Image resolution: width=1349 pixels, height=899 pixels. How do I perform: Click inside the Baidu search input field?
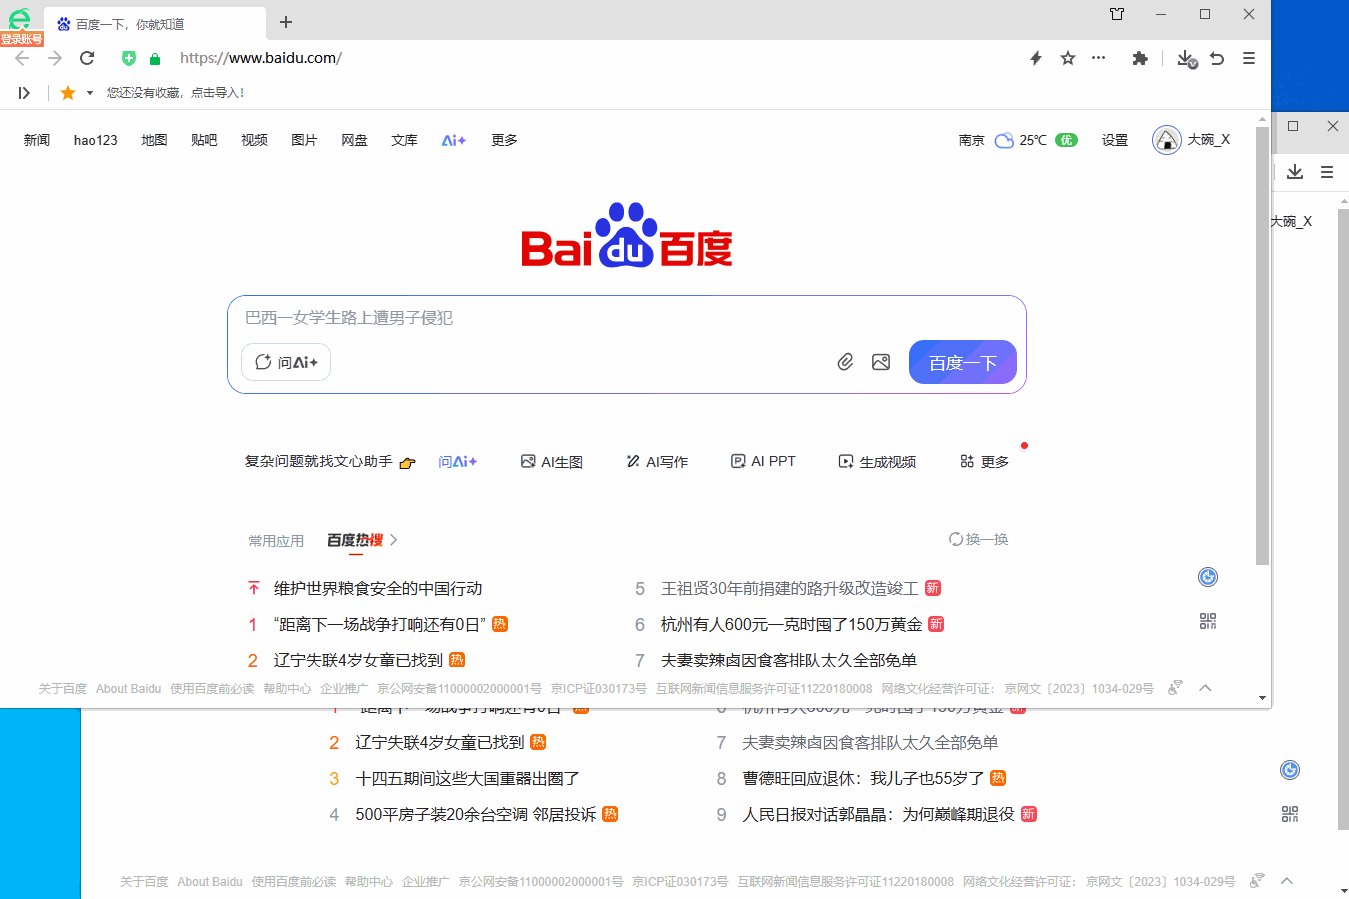[550, 318]
